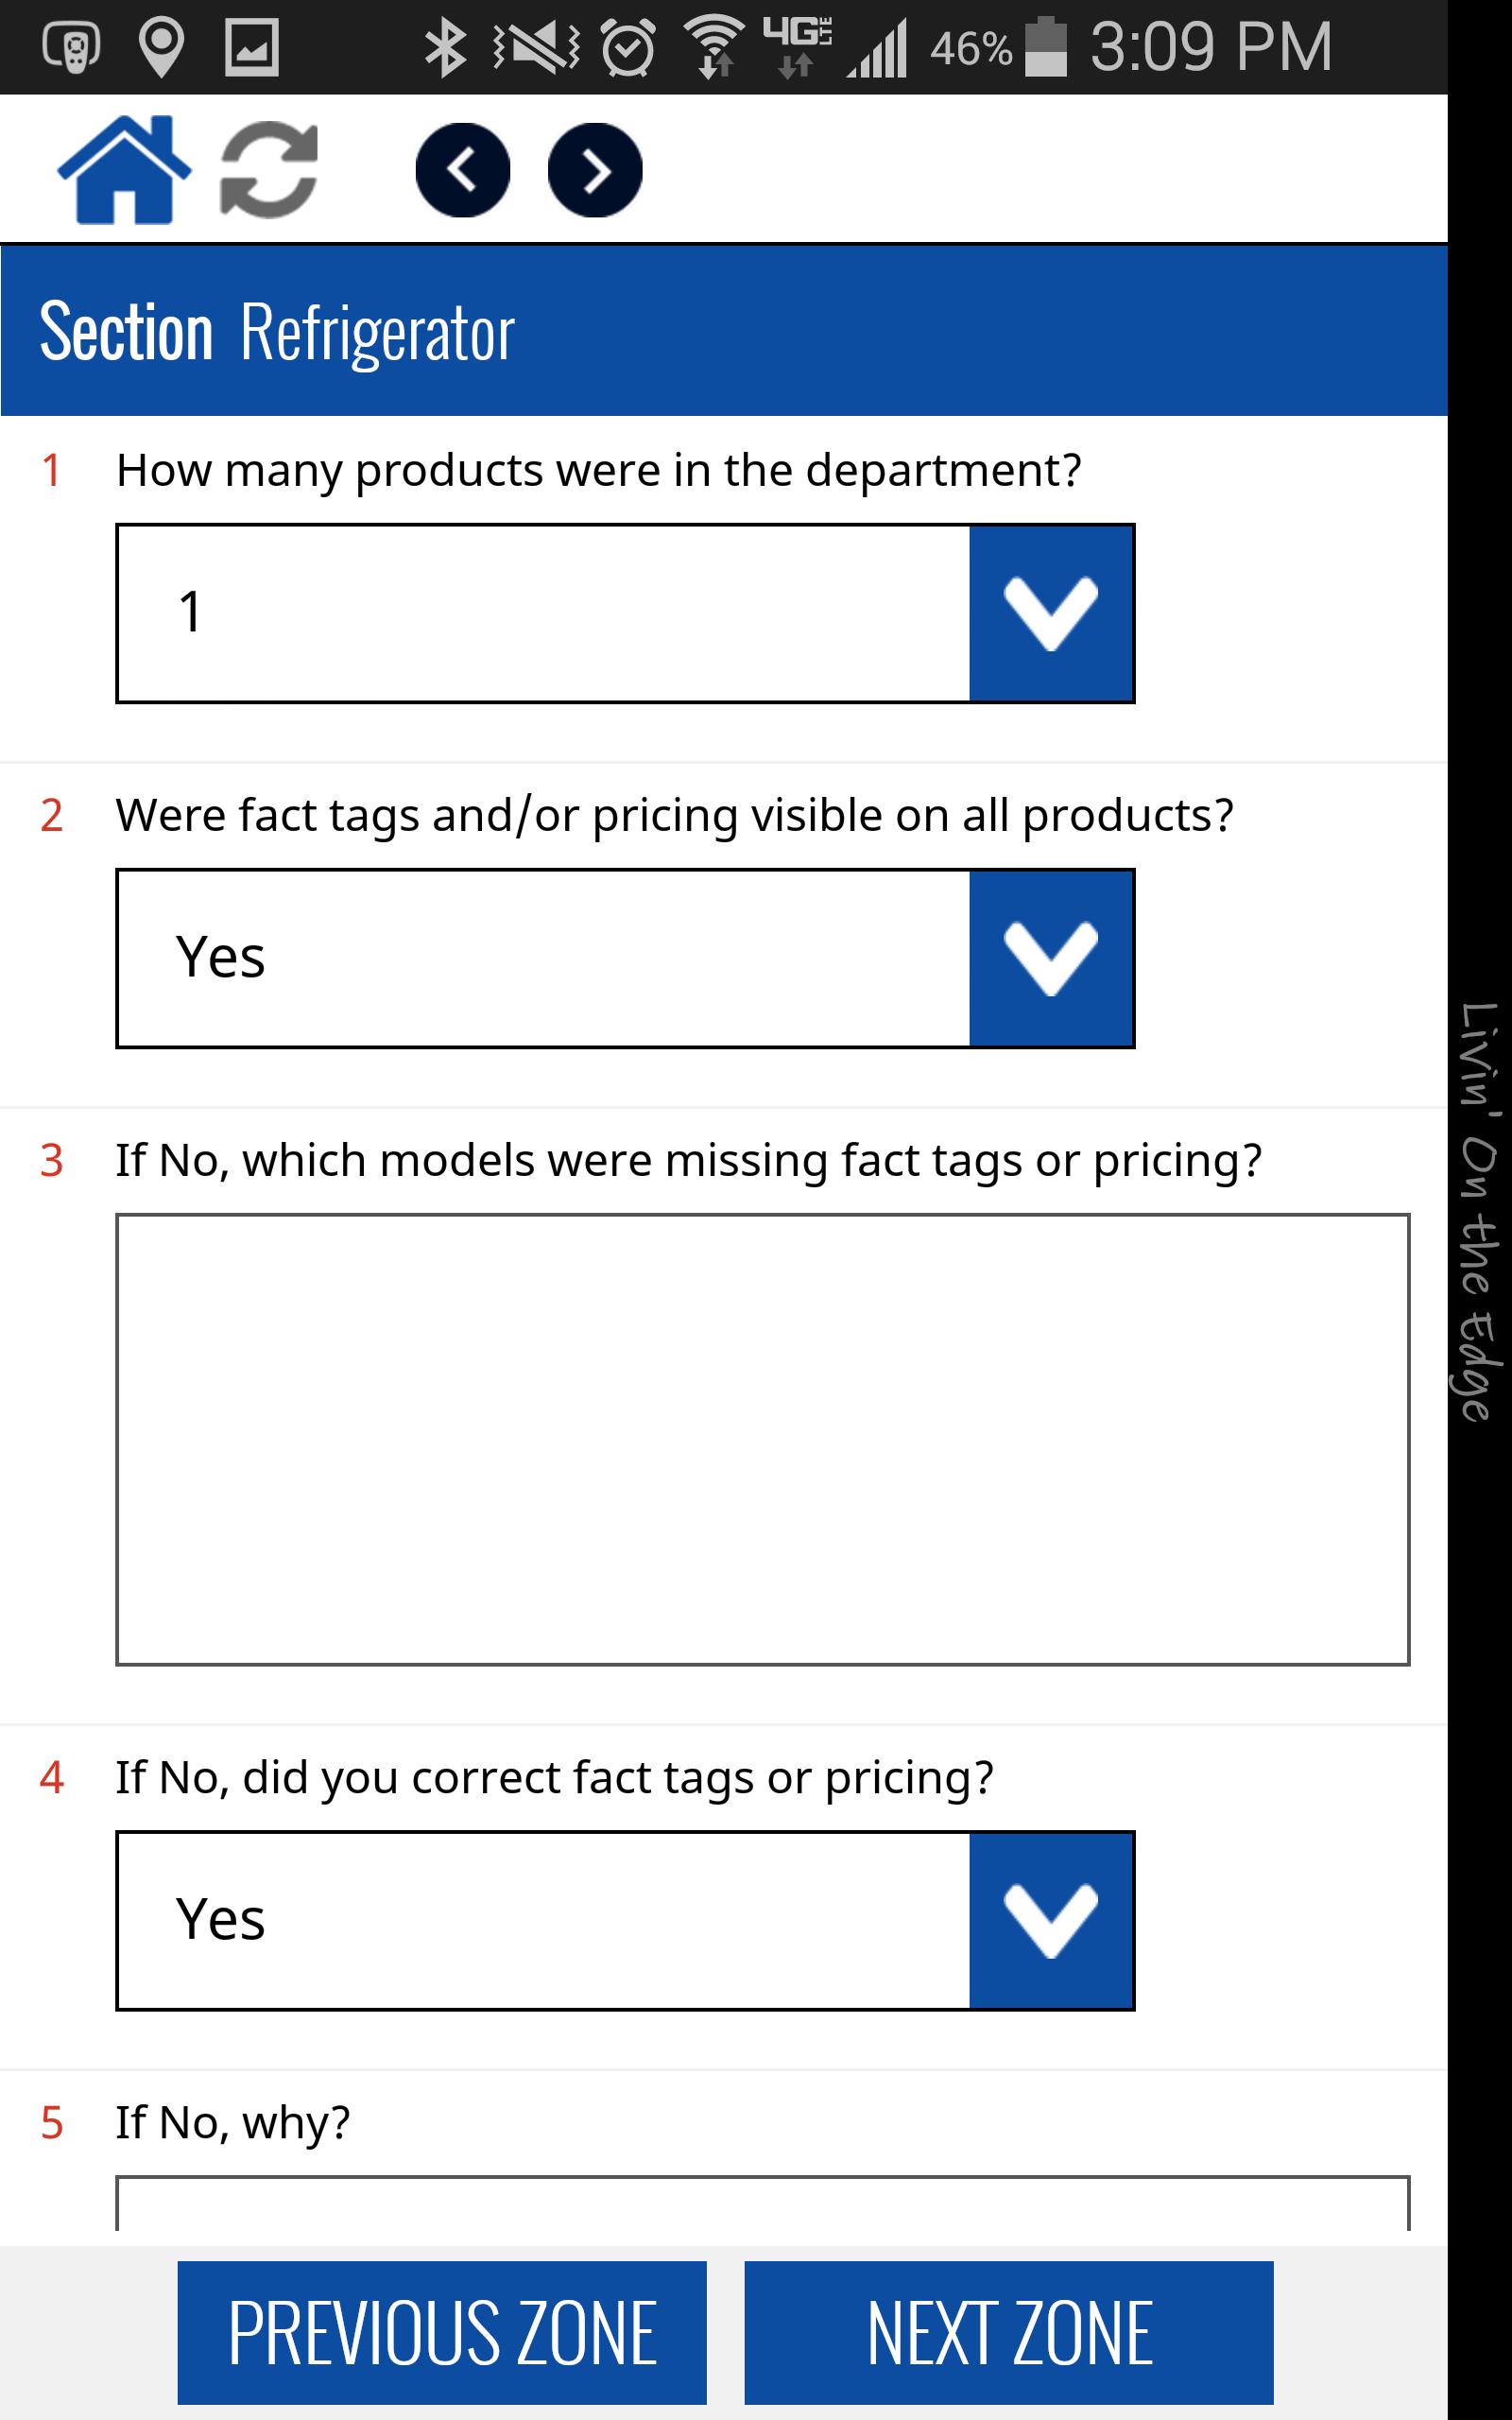Select question 3 missing models text area
This screenshot has width=1512, height=2420.
tap(760, 1440)
